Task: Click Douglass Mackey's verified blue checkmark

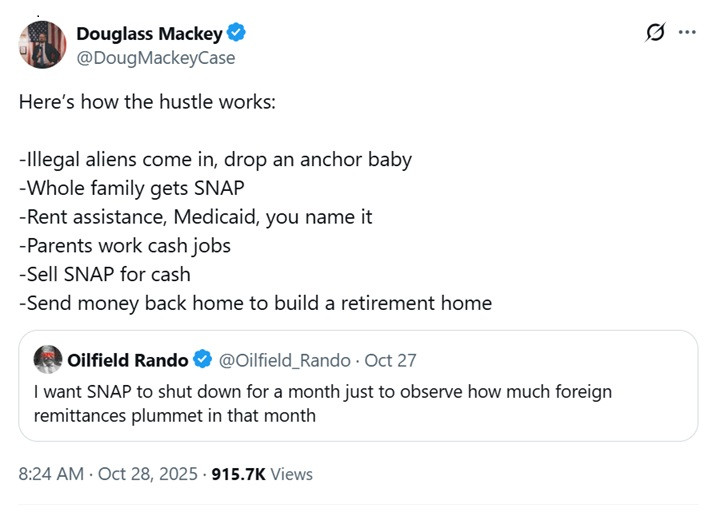Action: [x=237, y=34]
